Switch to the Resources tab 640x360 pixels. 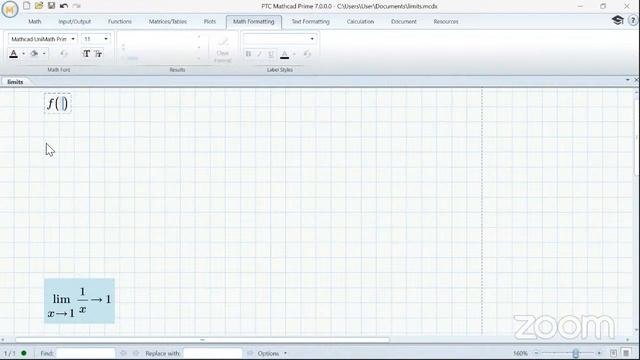(x=446, y=21)
